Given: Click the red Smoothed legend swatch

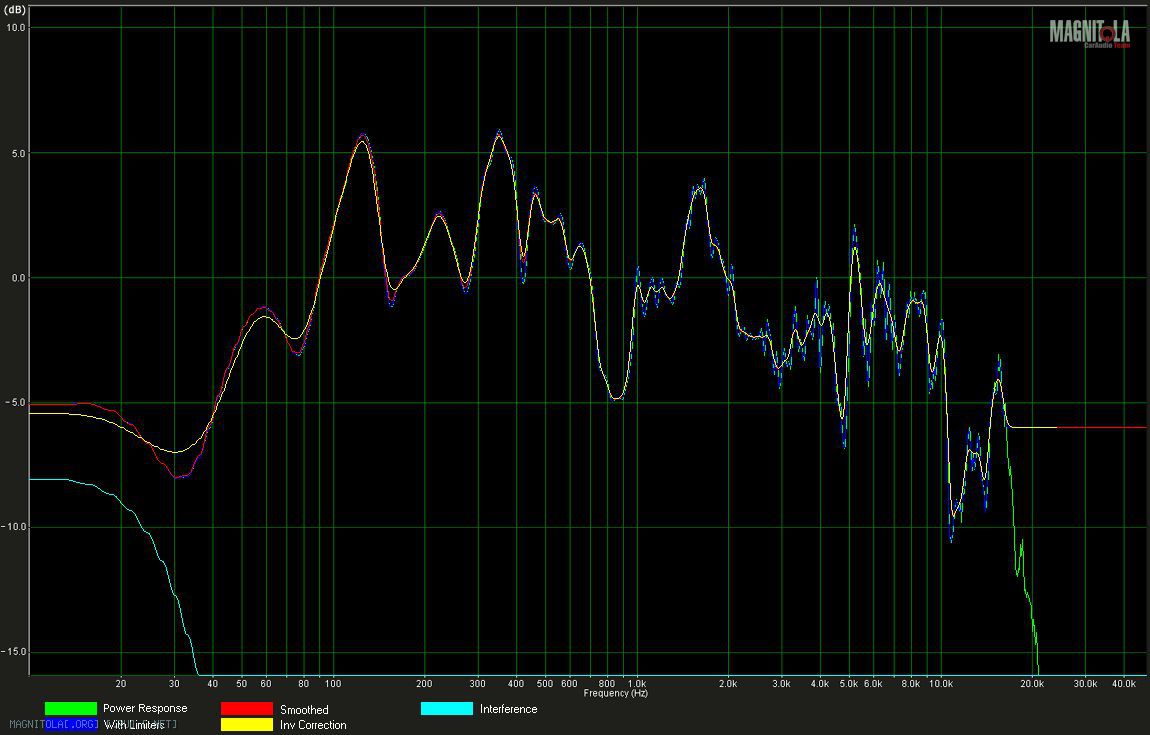Looking at the screenshot, I should coord(246,709).
